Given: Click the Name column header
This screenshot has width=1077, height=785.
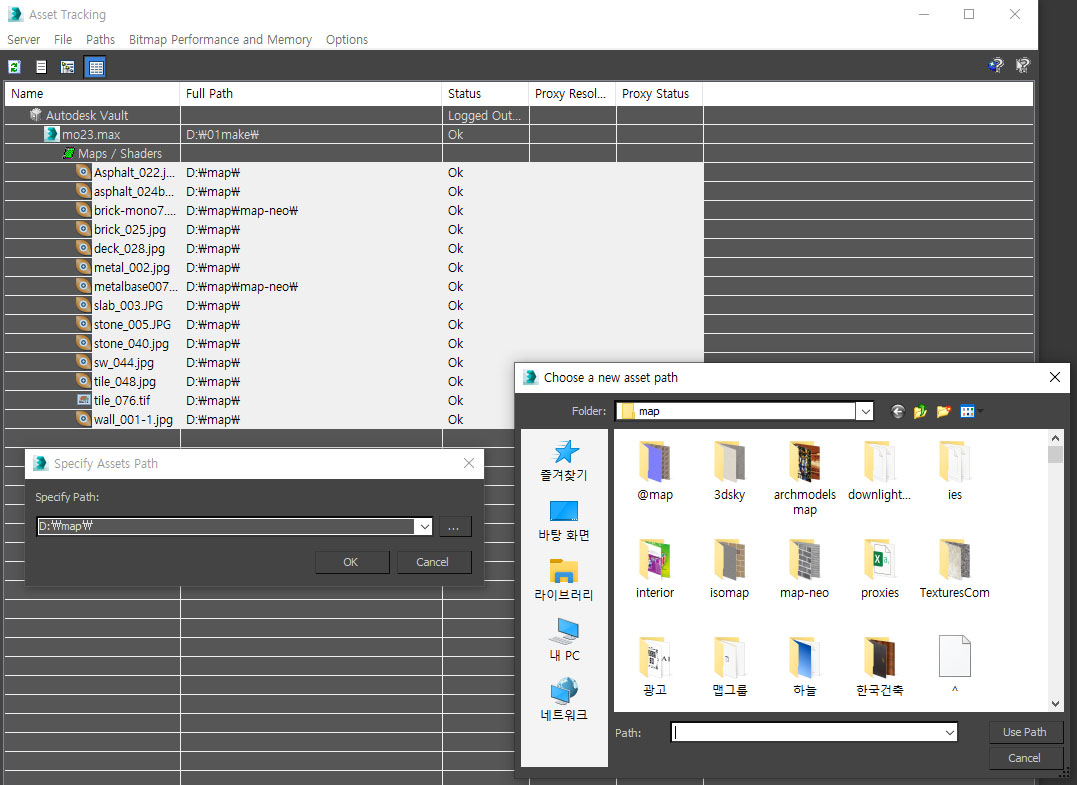Looking at the screenshot, I should 92,94.
